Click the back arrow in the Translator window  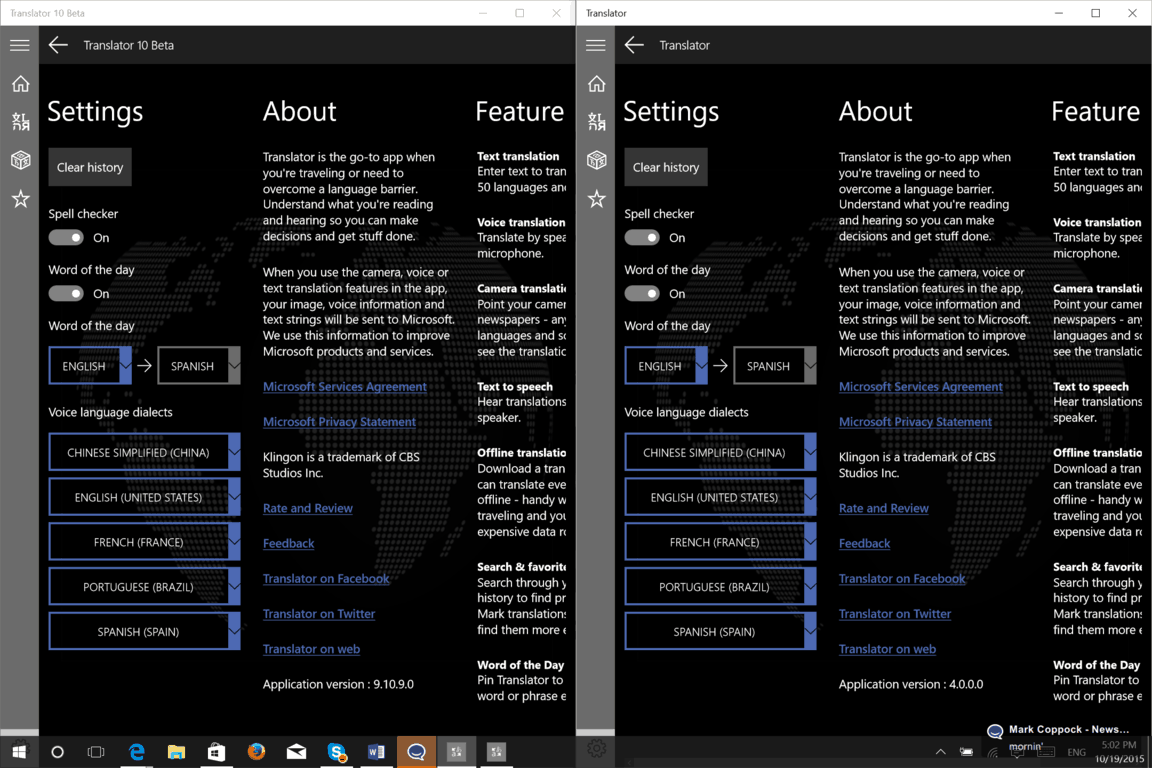(634, 45)
